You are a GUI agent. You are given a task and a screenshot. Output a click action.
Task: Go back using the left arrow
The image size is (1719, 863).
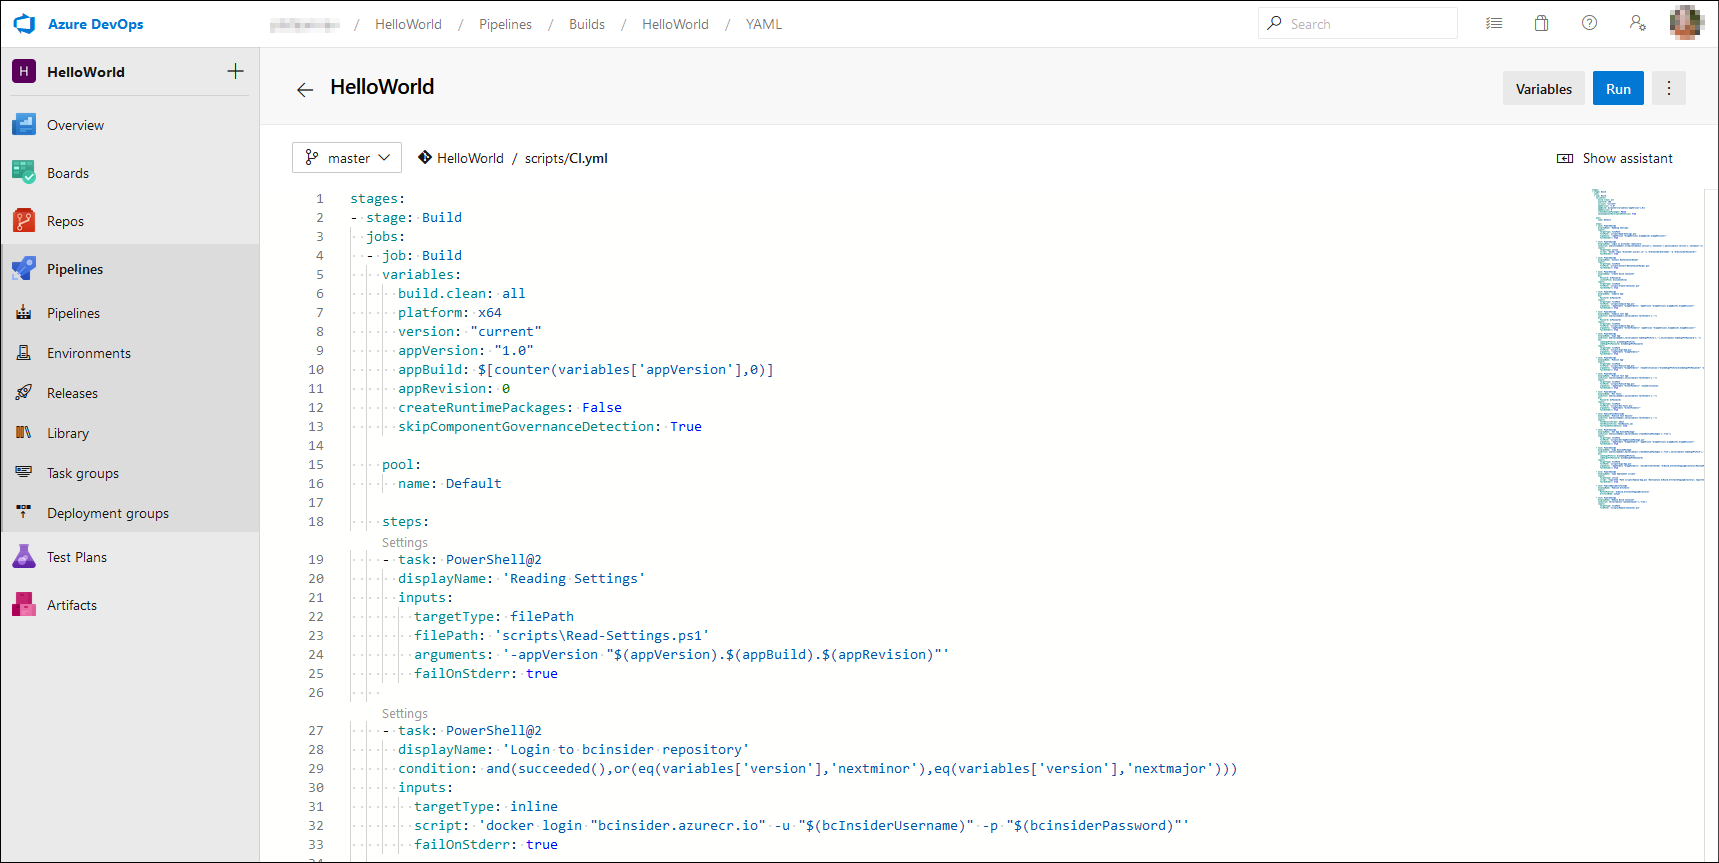point(305,89)
